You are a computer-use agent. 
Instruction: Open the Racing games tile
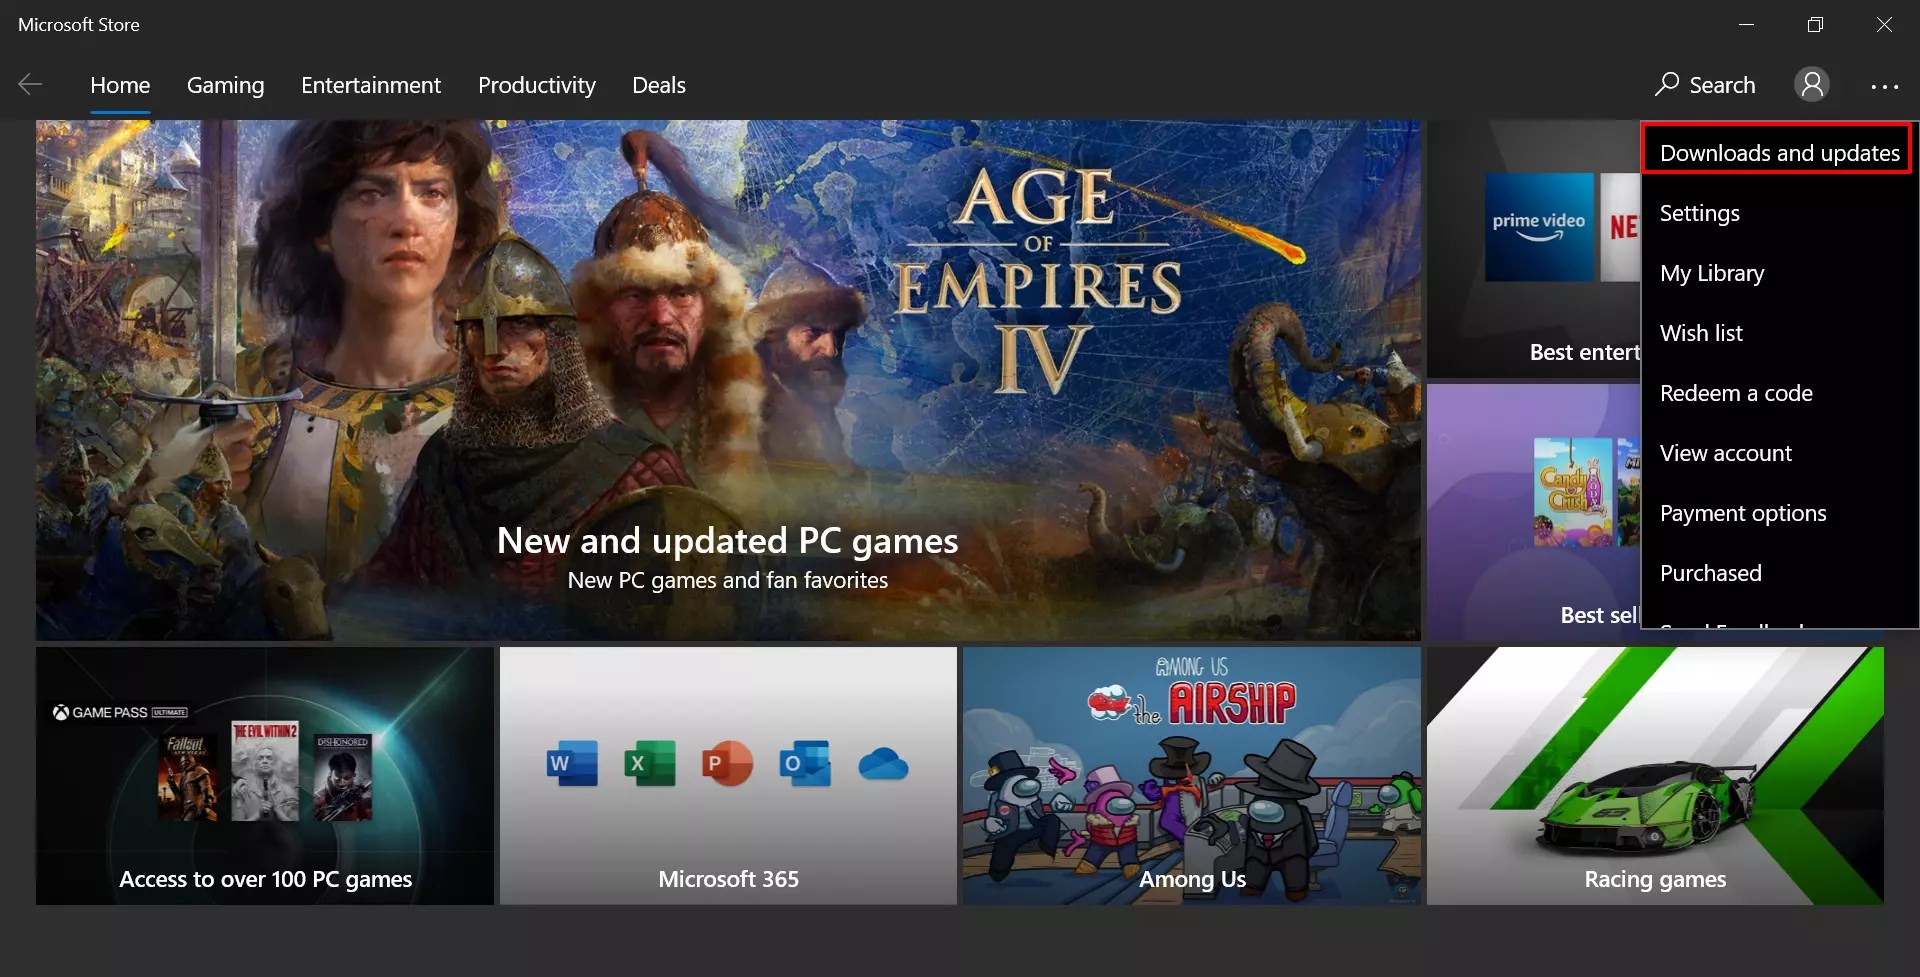coord(1655,776)
